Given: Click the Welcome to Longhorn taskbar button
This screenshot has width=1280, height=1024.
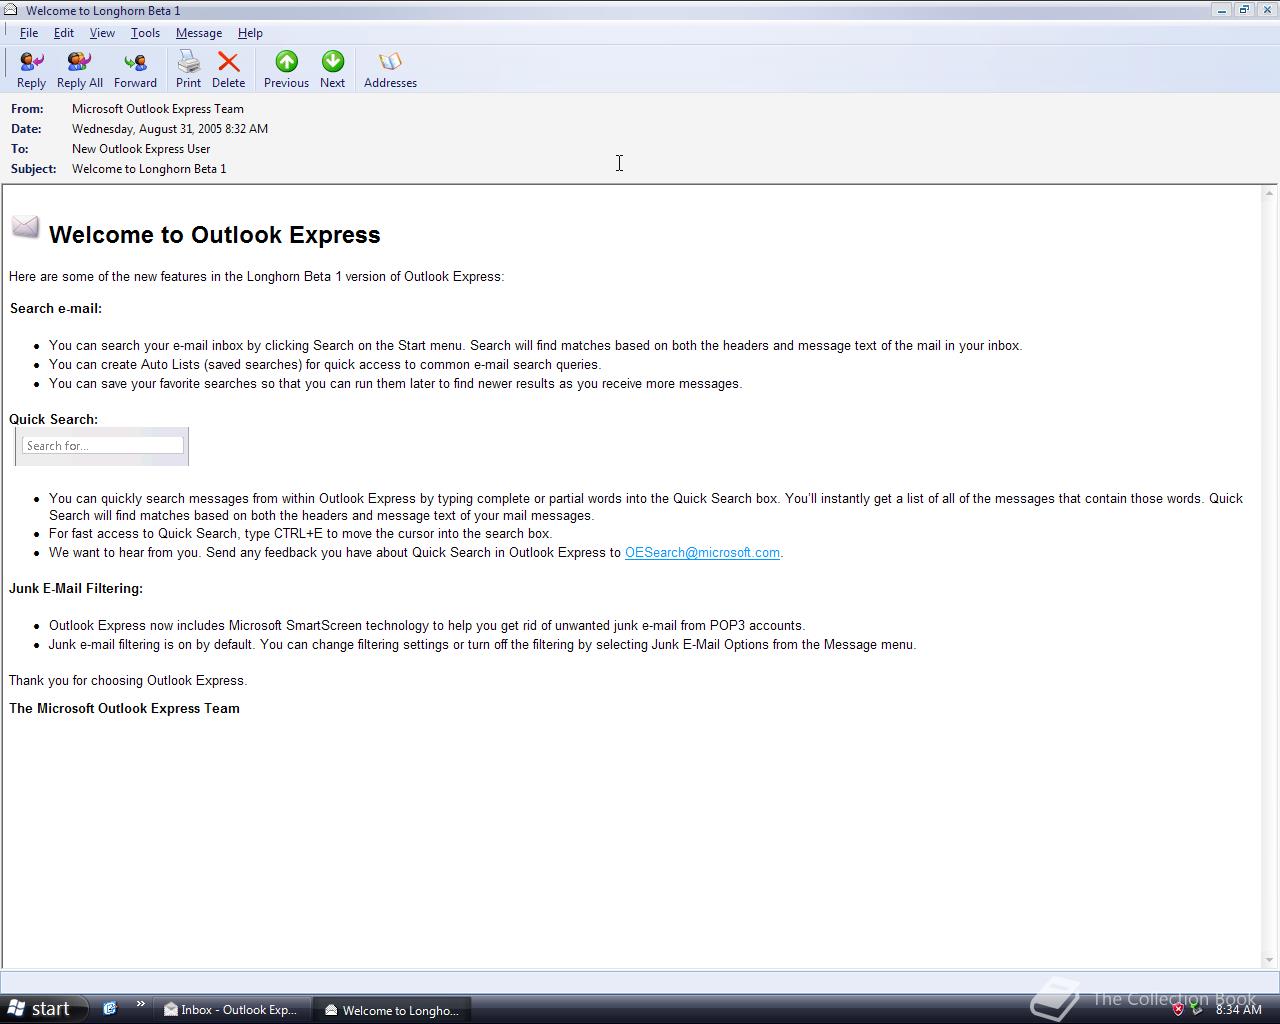Looking at the screenshot, I should coord(392,1010).
